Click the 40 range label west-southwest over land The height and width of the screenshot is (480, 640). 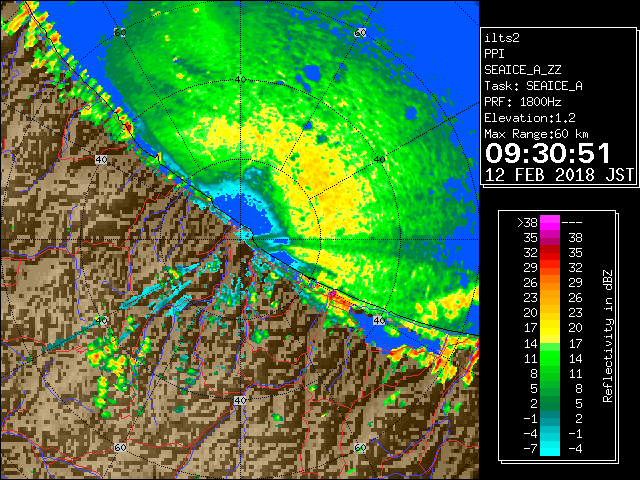[x=101, y=320]
